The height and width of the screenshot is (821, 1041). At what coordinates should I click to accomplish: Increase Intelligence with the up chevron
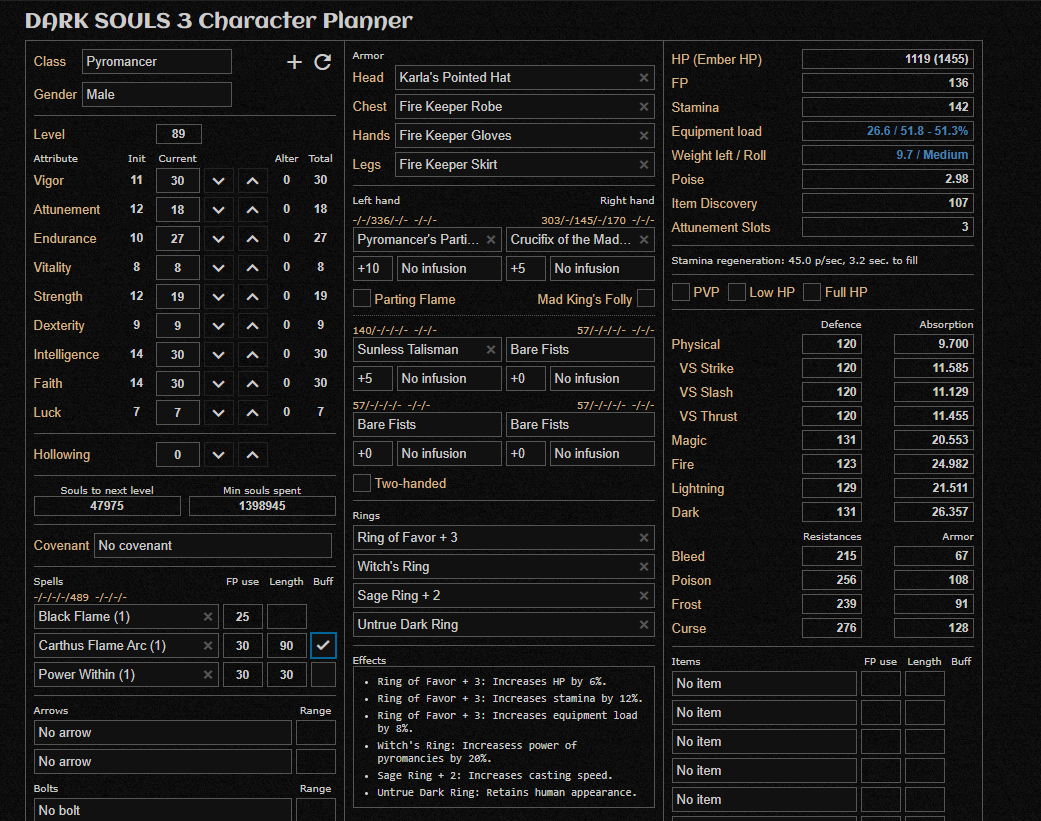(252, 355)
